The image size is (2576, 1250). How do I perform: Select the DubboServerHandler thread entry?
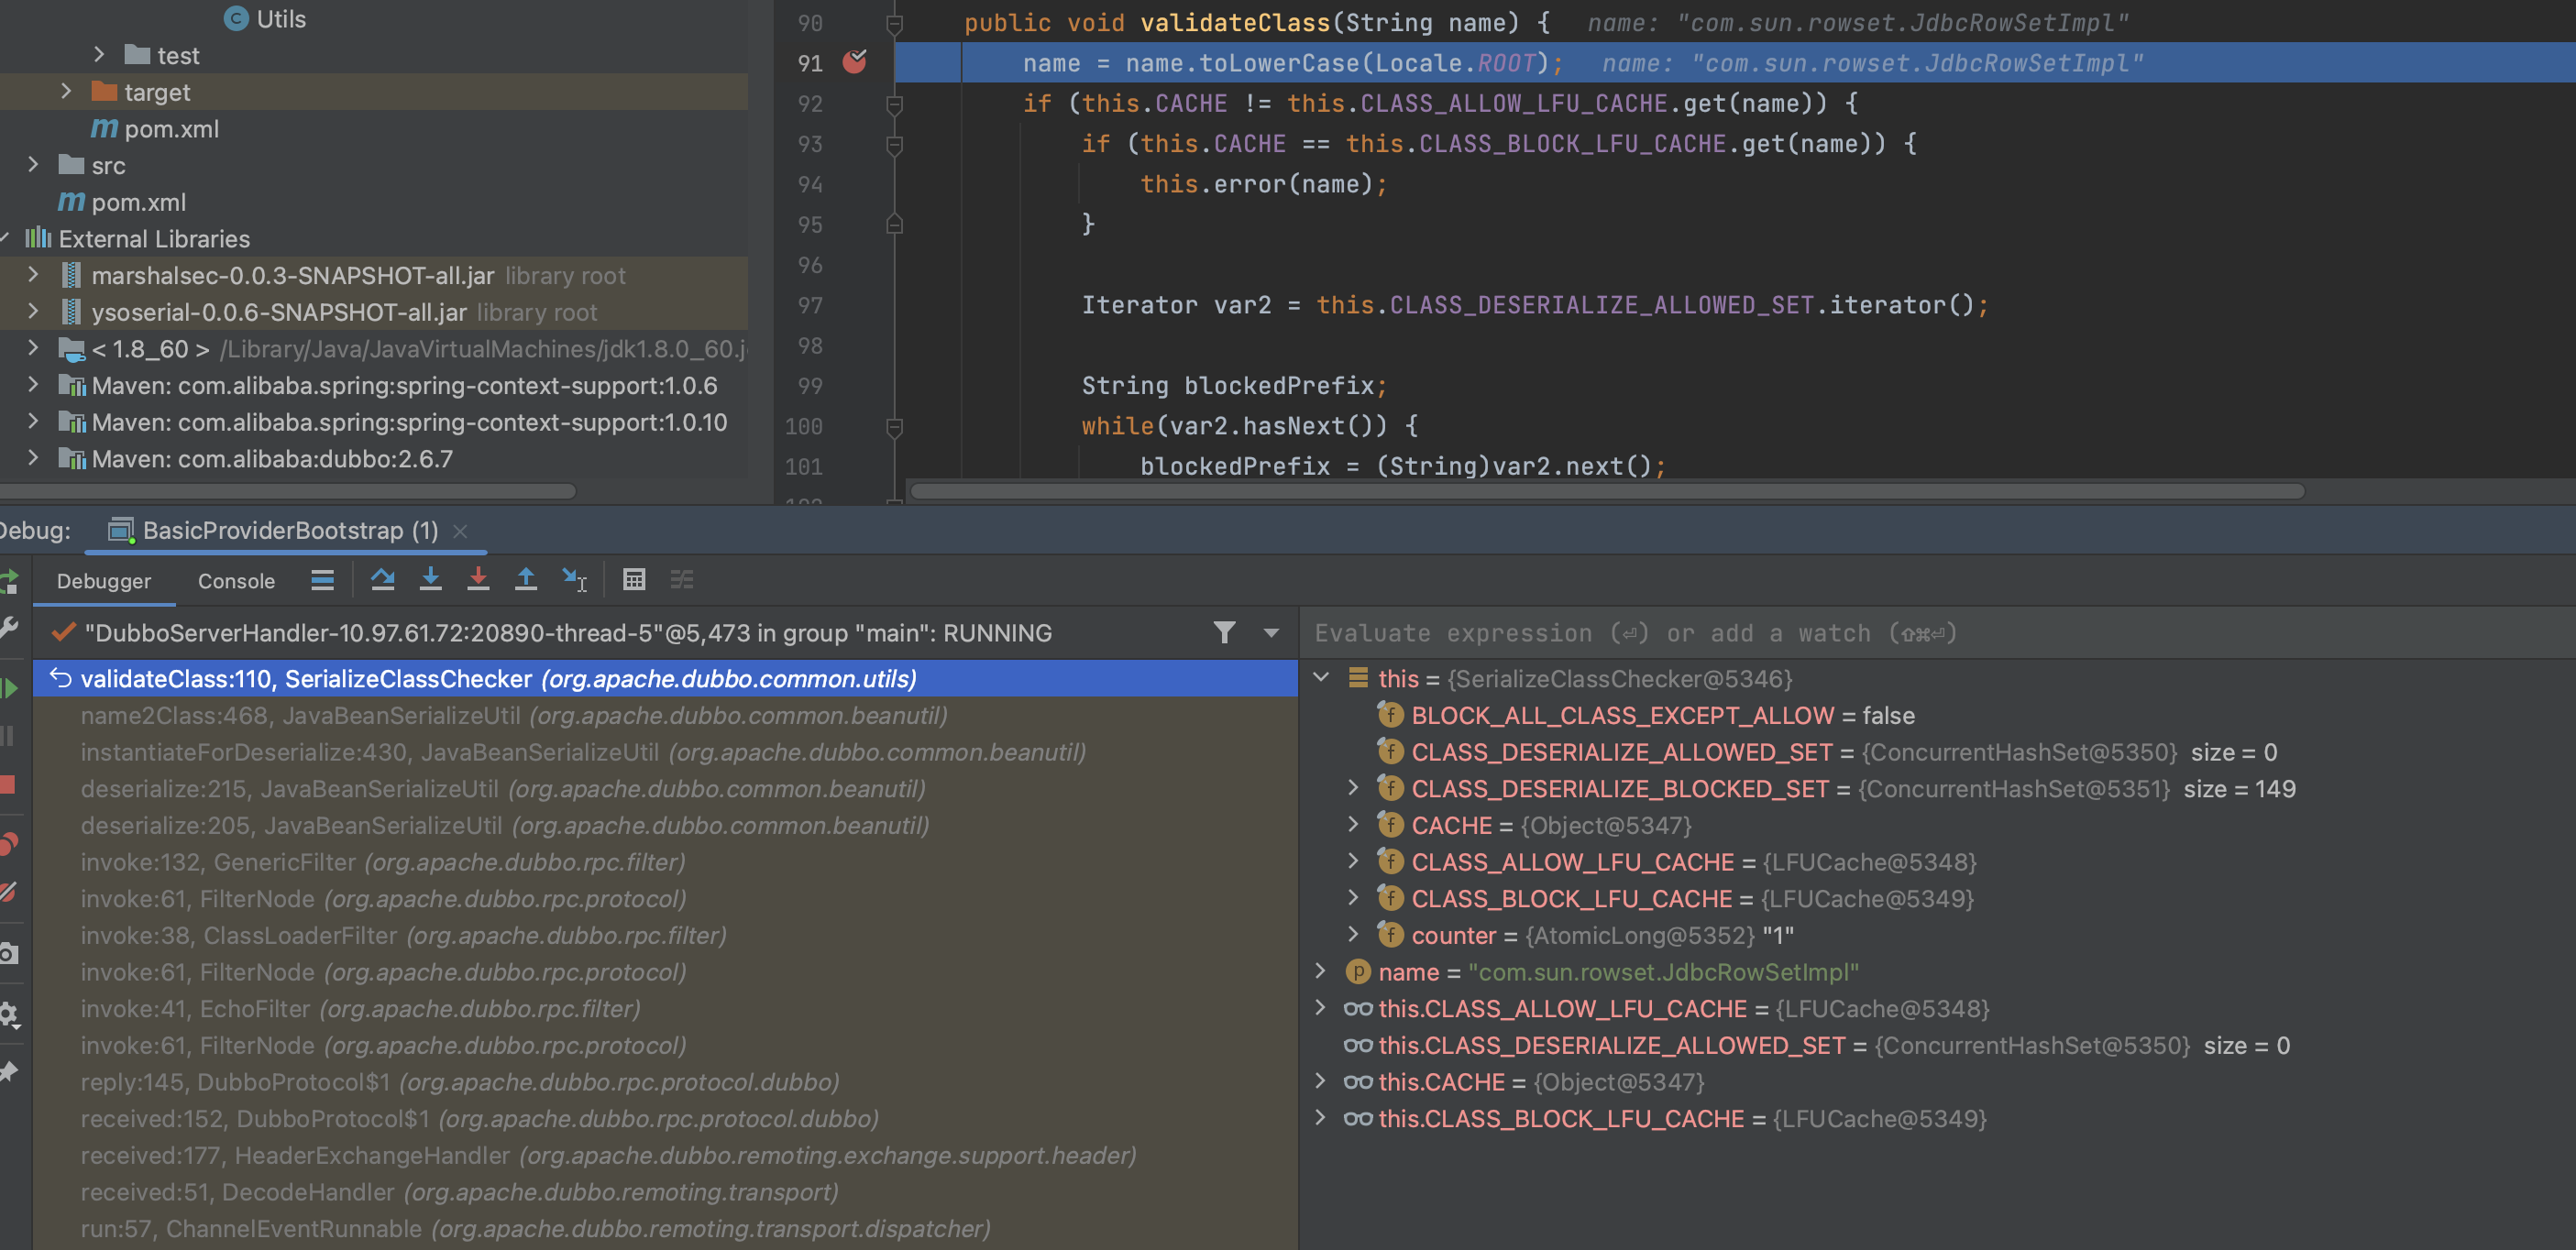pyautogui.click(x=567, y=633)
